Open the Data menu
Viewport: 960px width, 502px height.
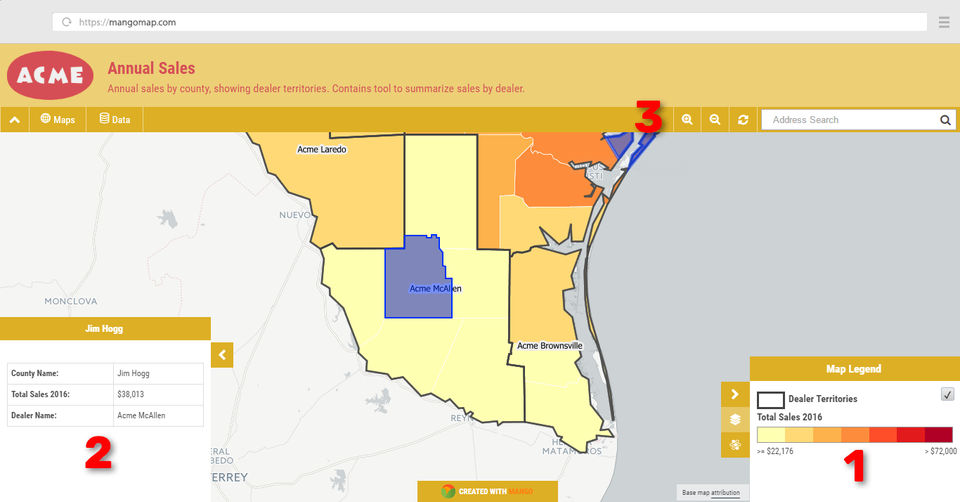click(114, 119)
